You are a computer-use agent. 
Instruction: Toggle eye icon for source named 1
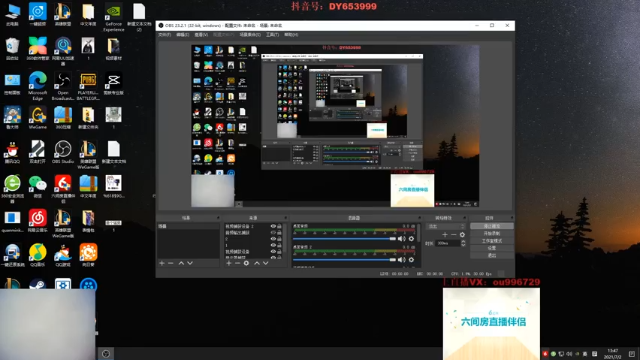click(x=273, y=245)
